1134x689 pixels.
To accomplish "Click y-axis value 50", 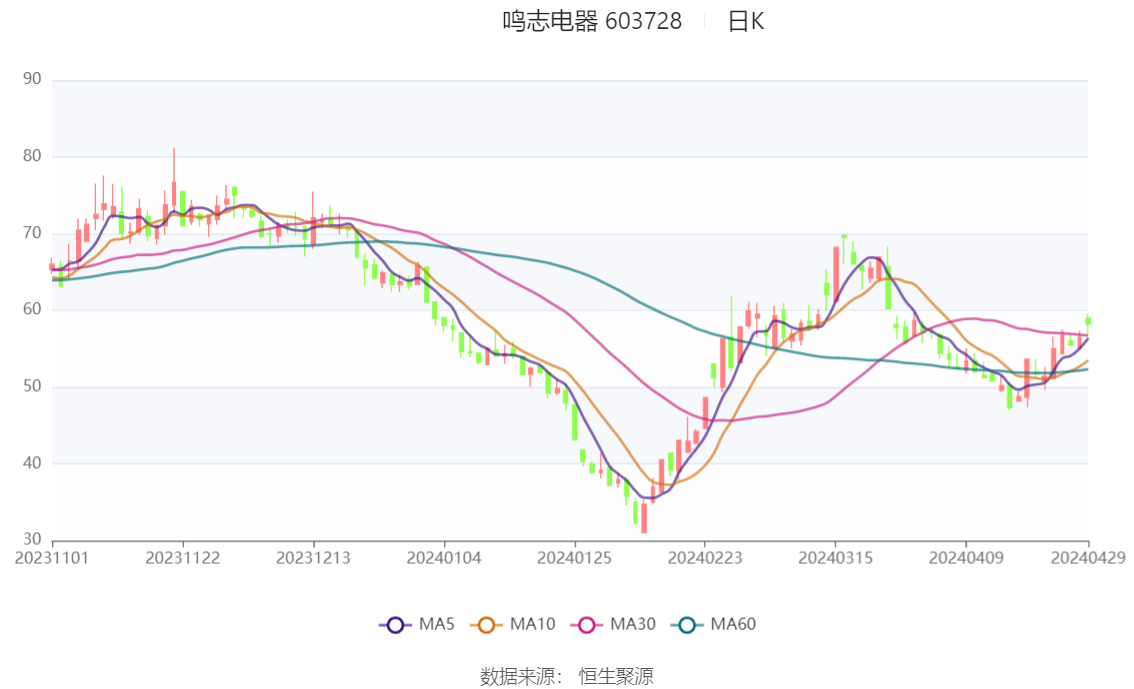I will click(x=33, y=387).
